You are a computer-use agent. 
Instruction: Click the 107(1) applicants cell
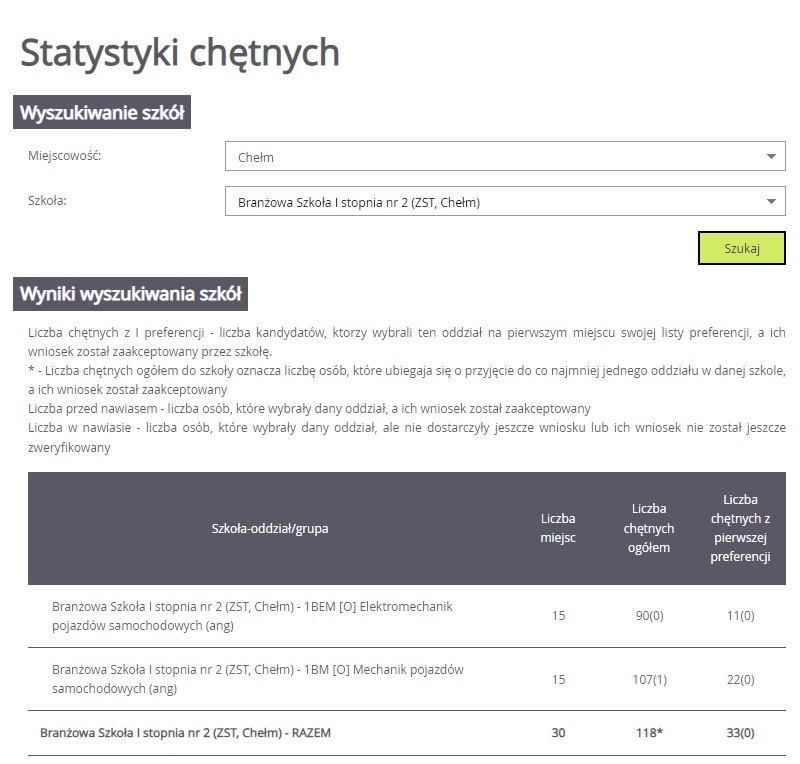[x=649, y=680]
